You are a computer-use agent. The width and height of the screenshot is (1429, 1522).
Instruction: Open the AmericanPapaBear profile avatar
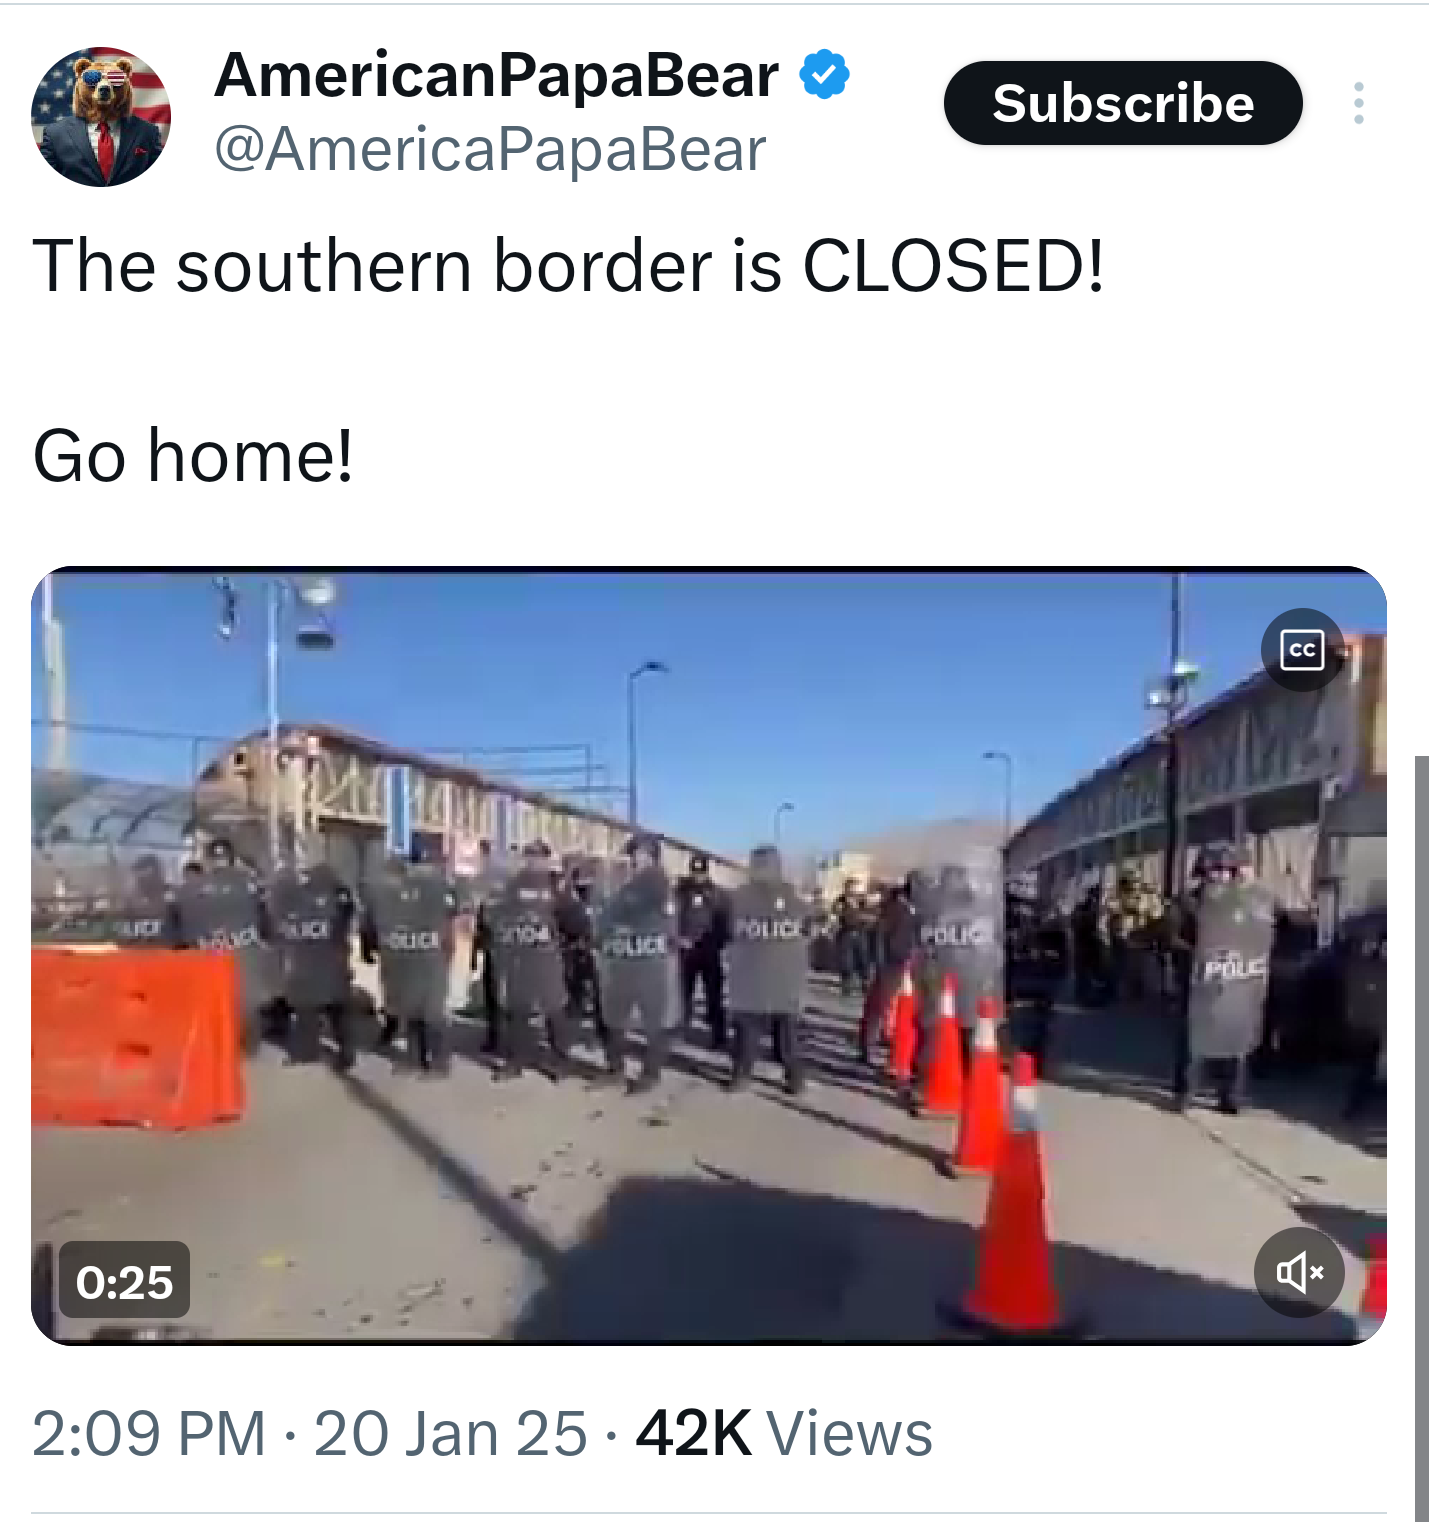101,117
